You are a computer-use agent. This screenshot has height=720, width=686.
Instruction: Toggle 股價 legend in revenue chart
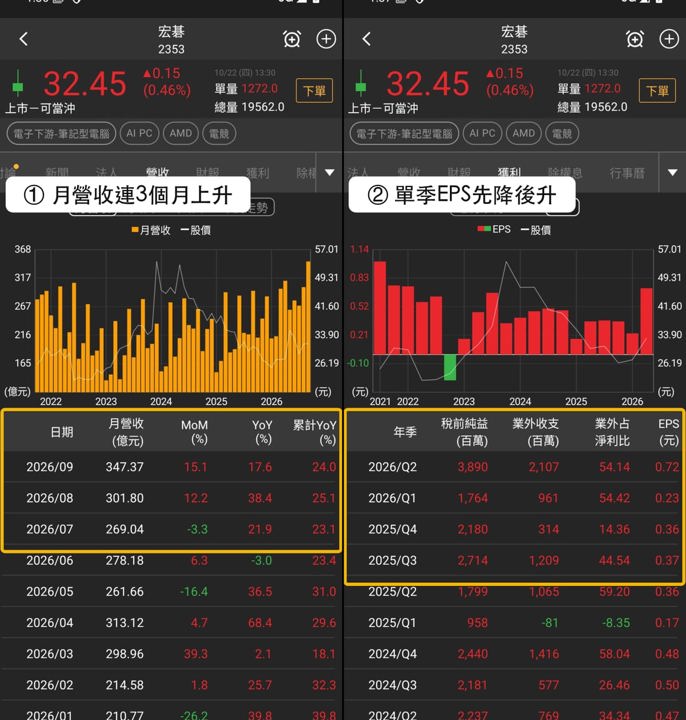point(196,230)
